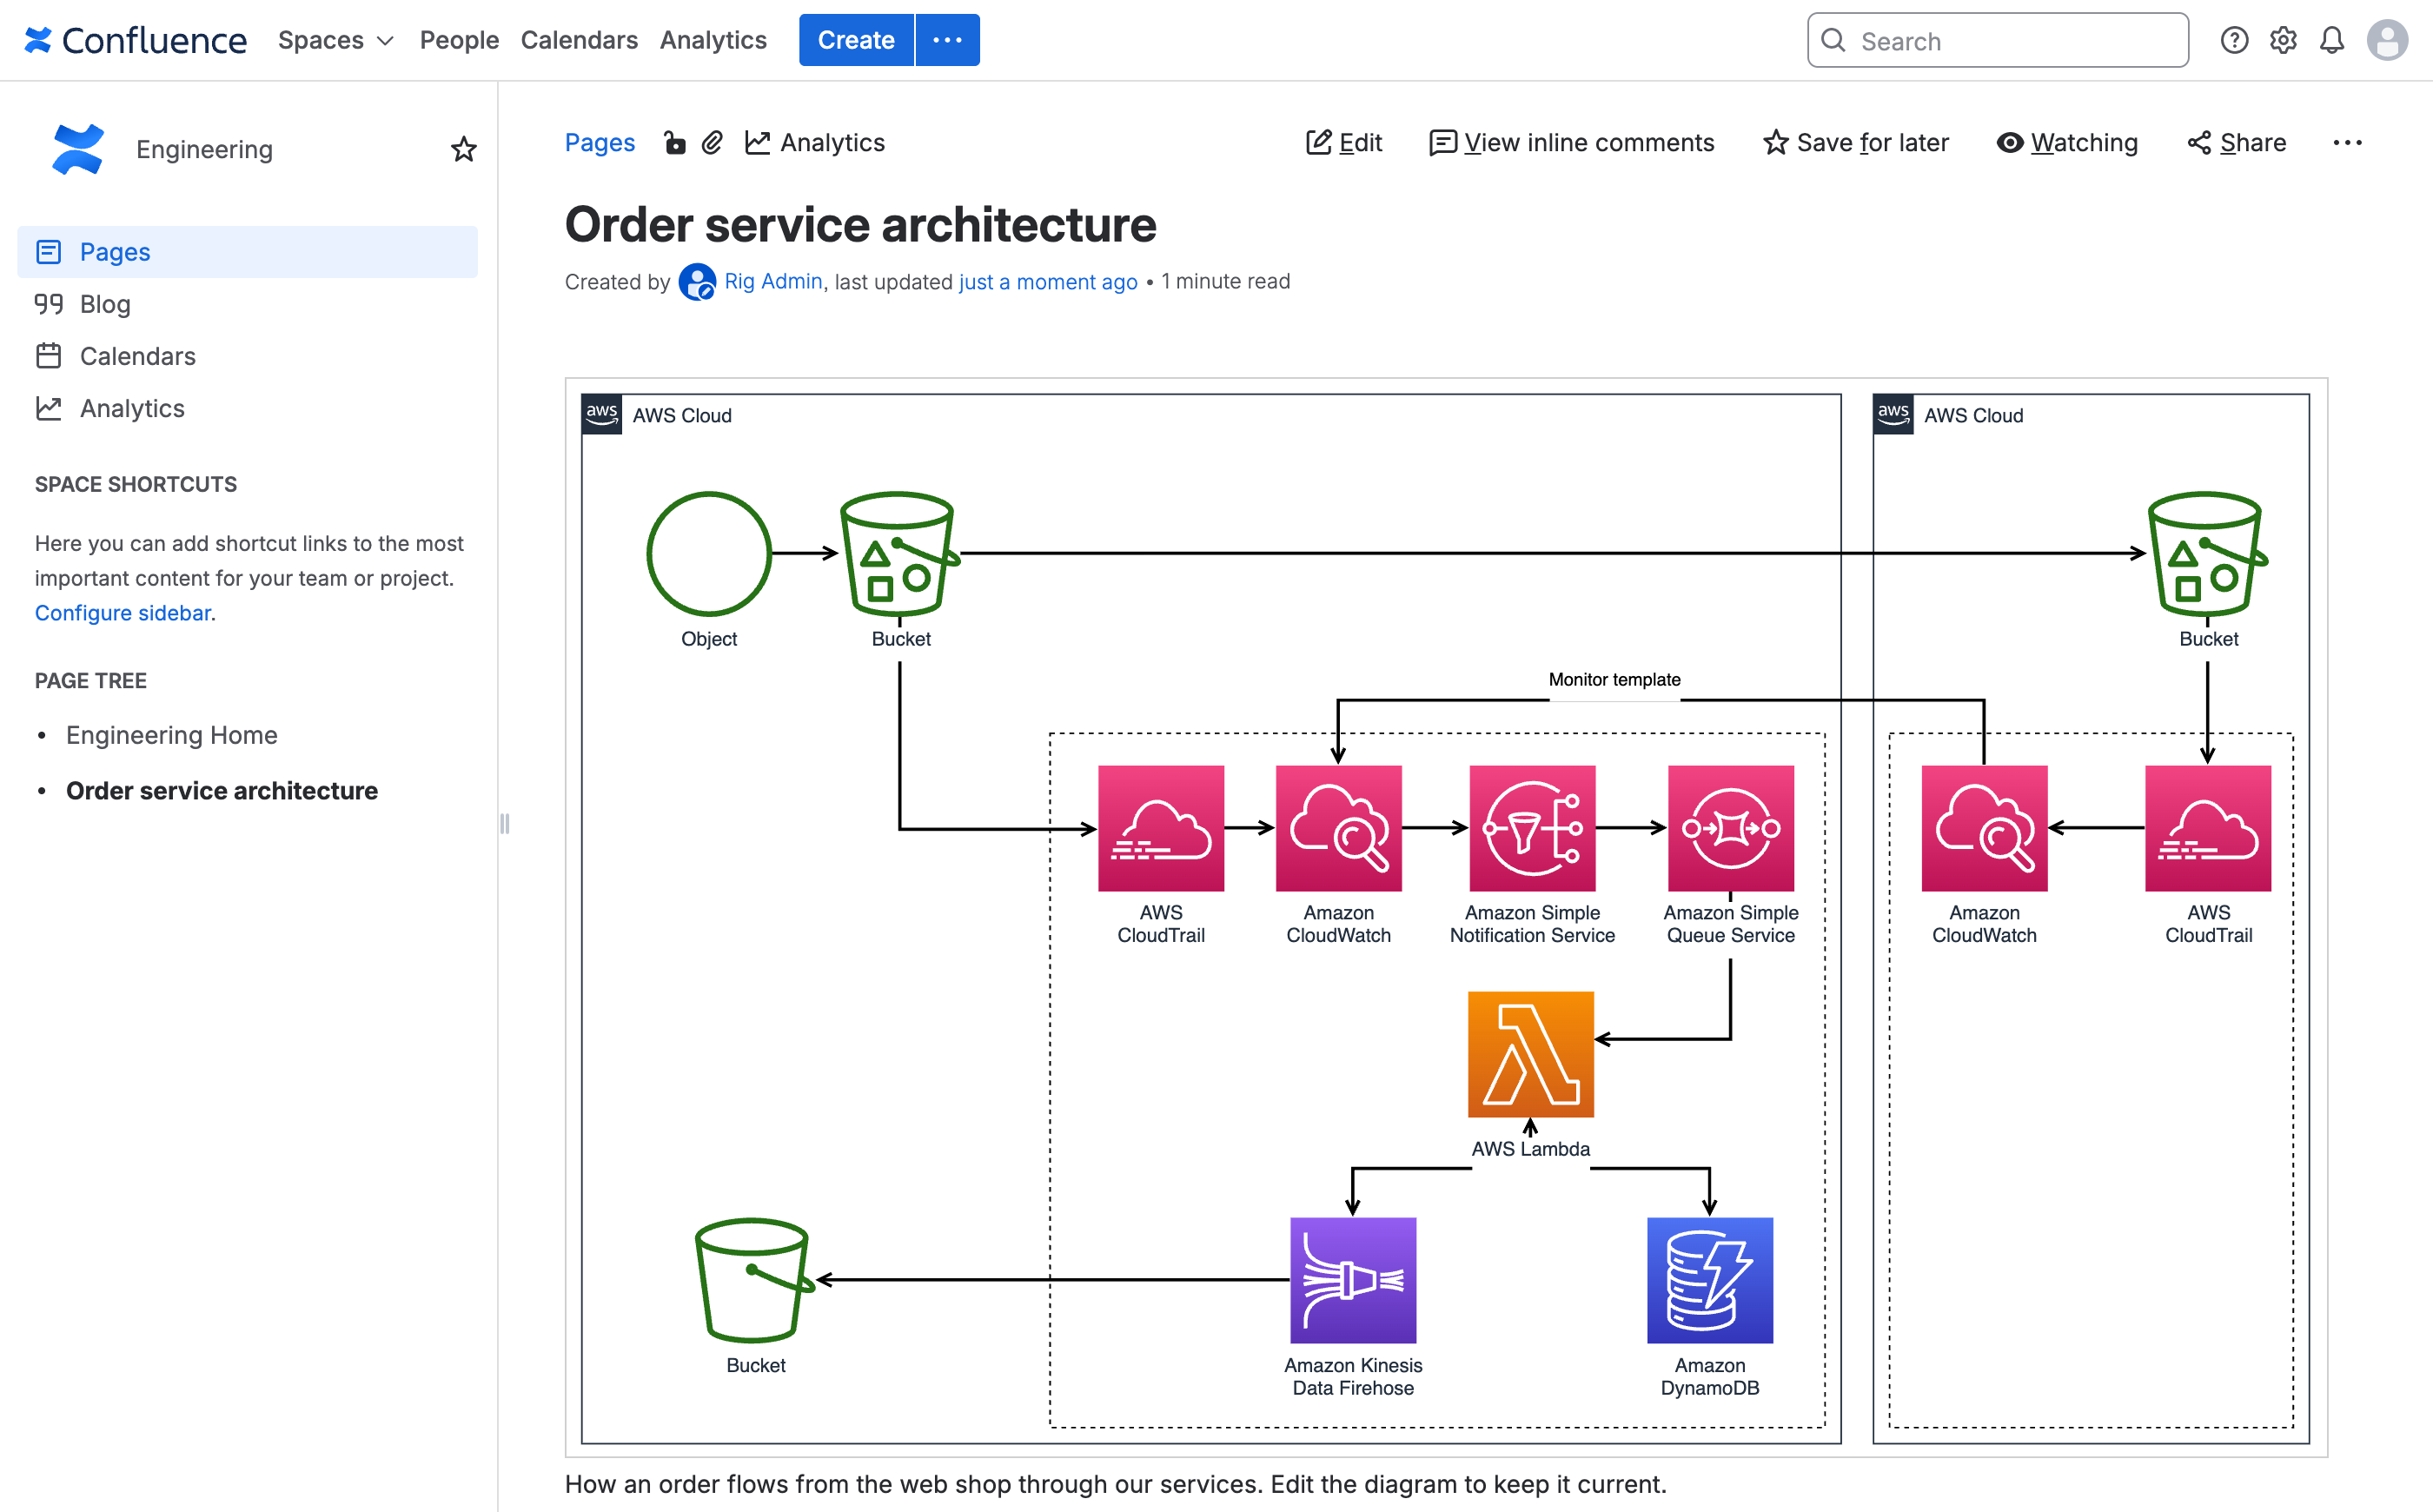Click Rig Admin's avatar in the byline
The image size is (2433, 1512).
697,282
